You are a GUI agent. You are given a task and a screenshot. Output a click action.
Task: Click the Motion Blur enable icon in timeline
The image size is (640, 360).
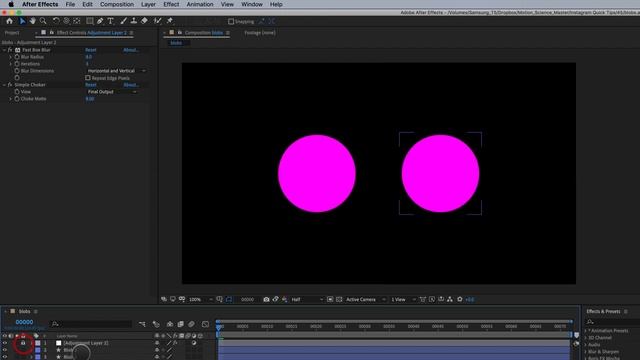(x=191, y=324)
